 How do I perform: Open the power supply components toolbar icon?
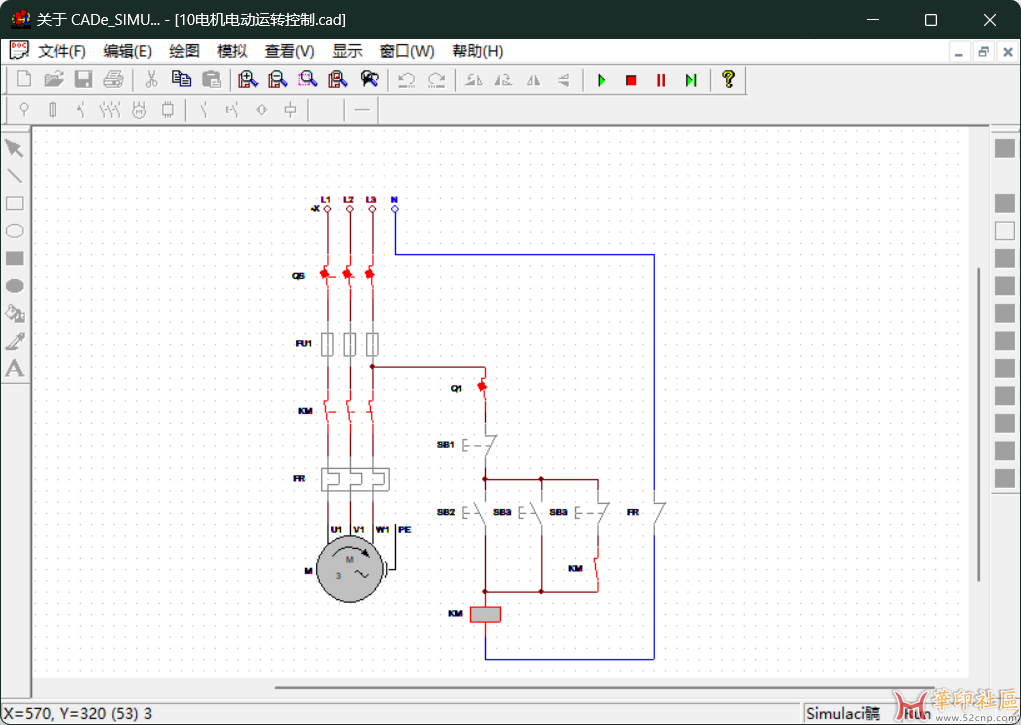24,109
